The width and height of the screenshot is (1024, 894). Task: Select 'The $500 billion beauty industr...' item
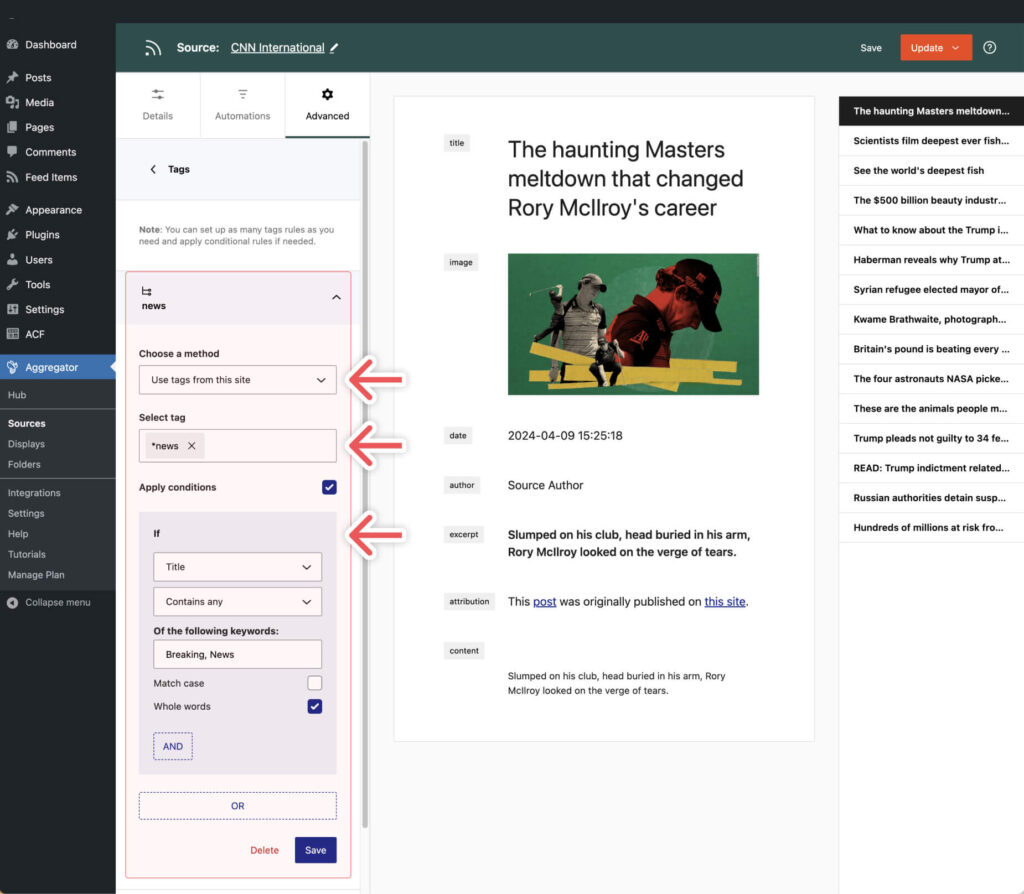(931, 200)
